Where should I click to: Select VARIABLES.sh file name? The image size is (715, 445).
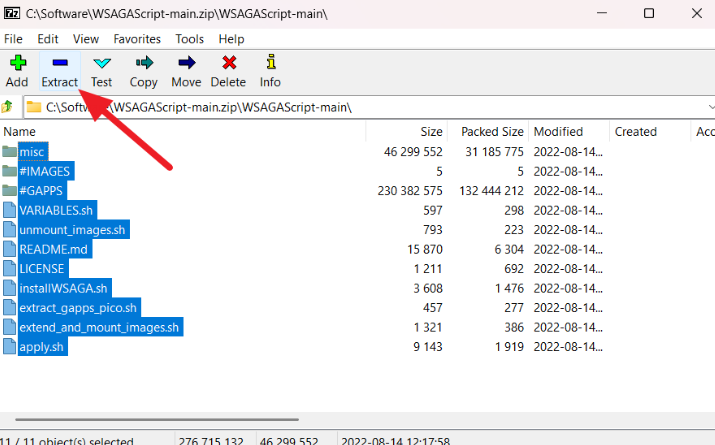click(x=57, y=210)
